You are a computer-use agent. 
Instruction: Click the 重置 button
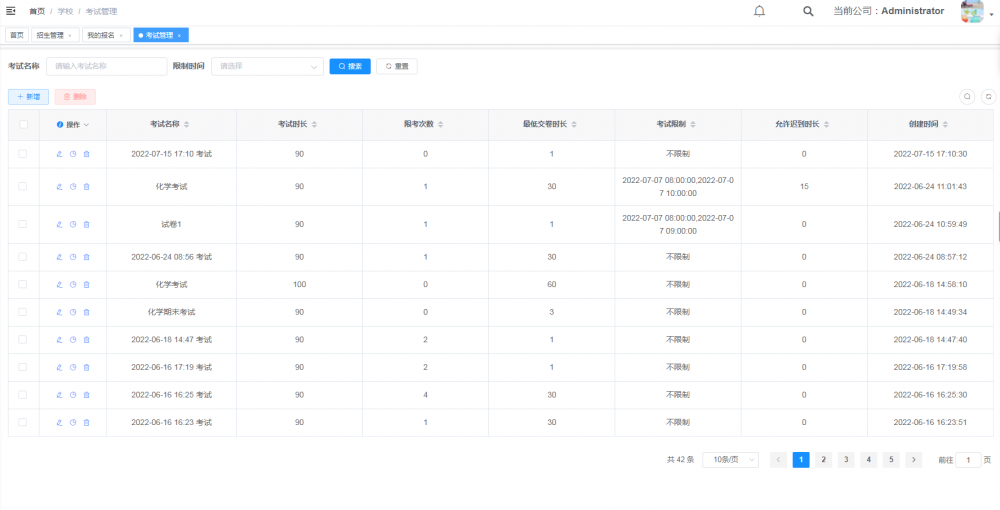pos(397,66)
